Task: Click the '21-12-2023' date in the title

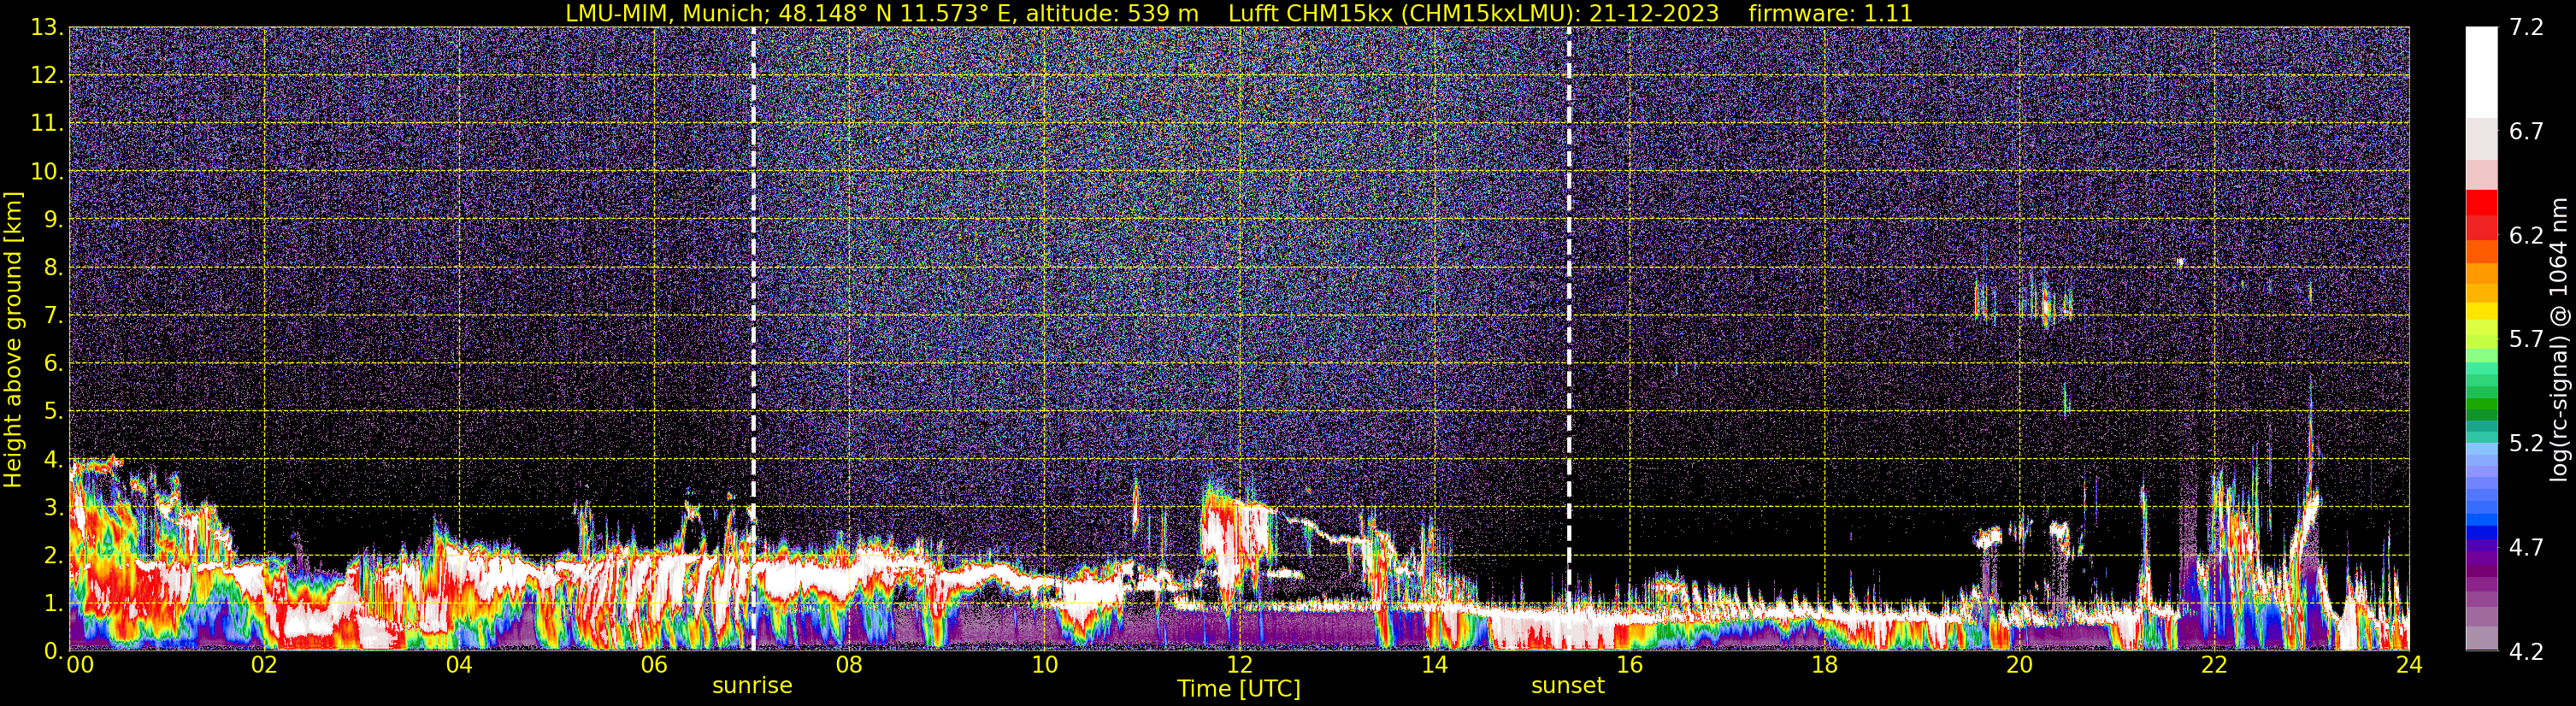Action: (x=1654, y=13)
